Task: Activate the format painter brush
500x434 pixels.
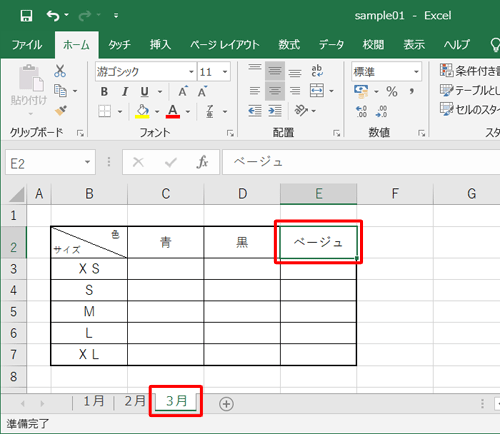Action: pos(61,110)
